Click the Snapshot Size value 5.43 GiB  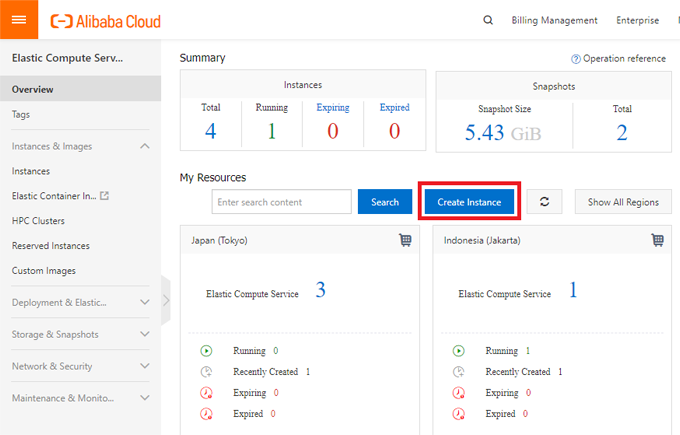coord(503,133)
